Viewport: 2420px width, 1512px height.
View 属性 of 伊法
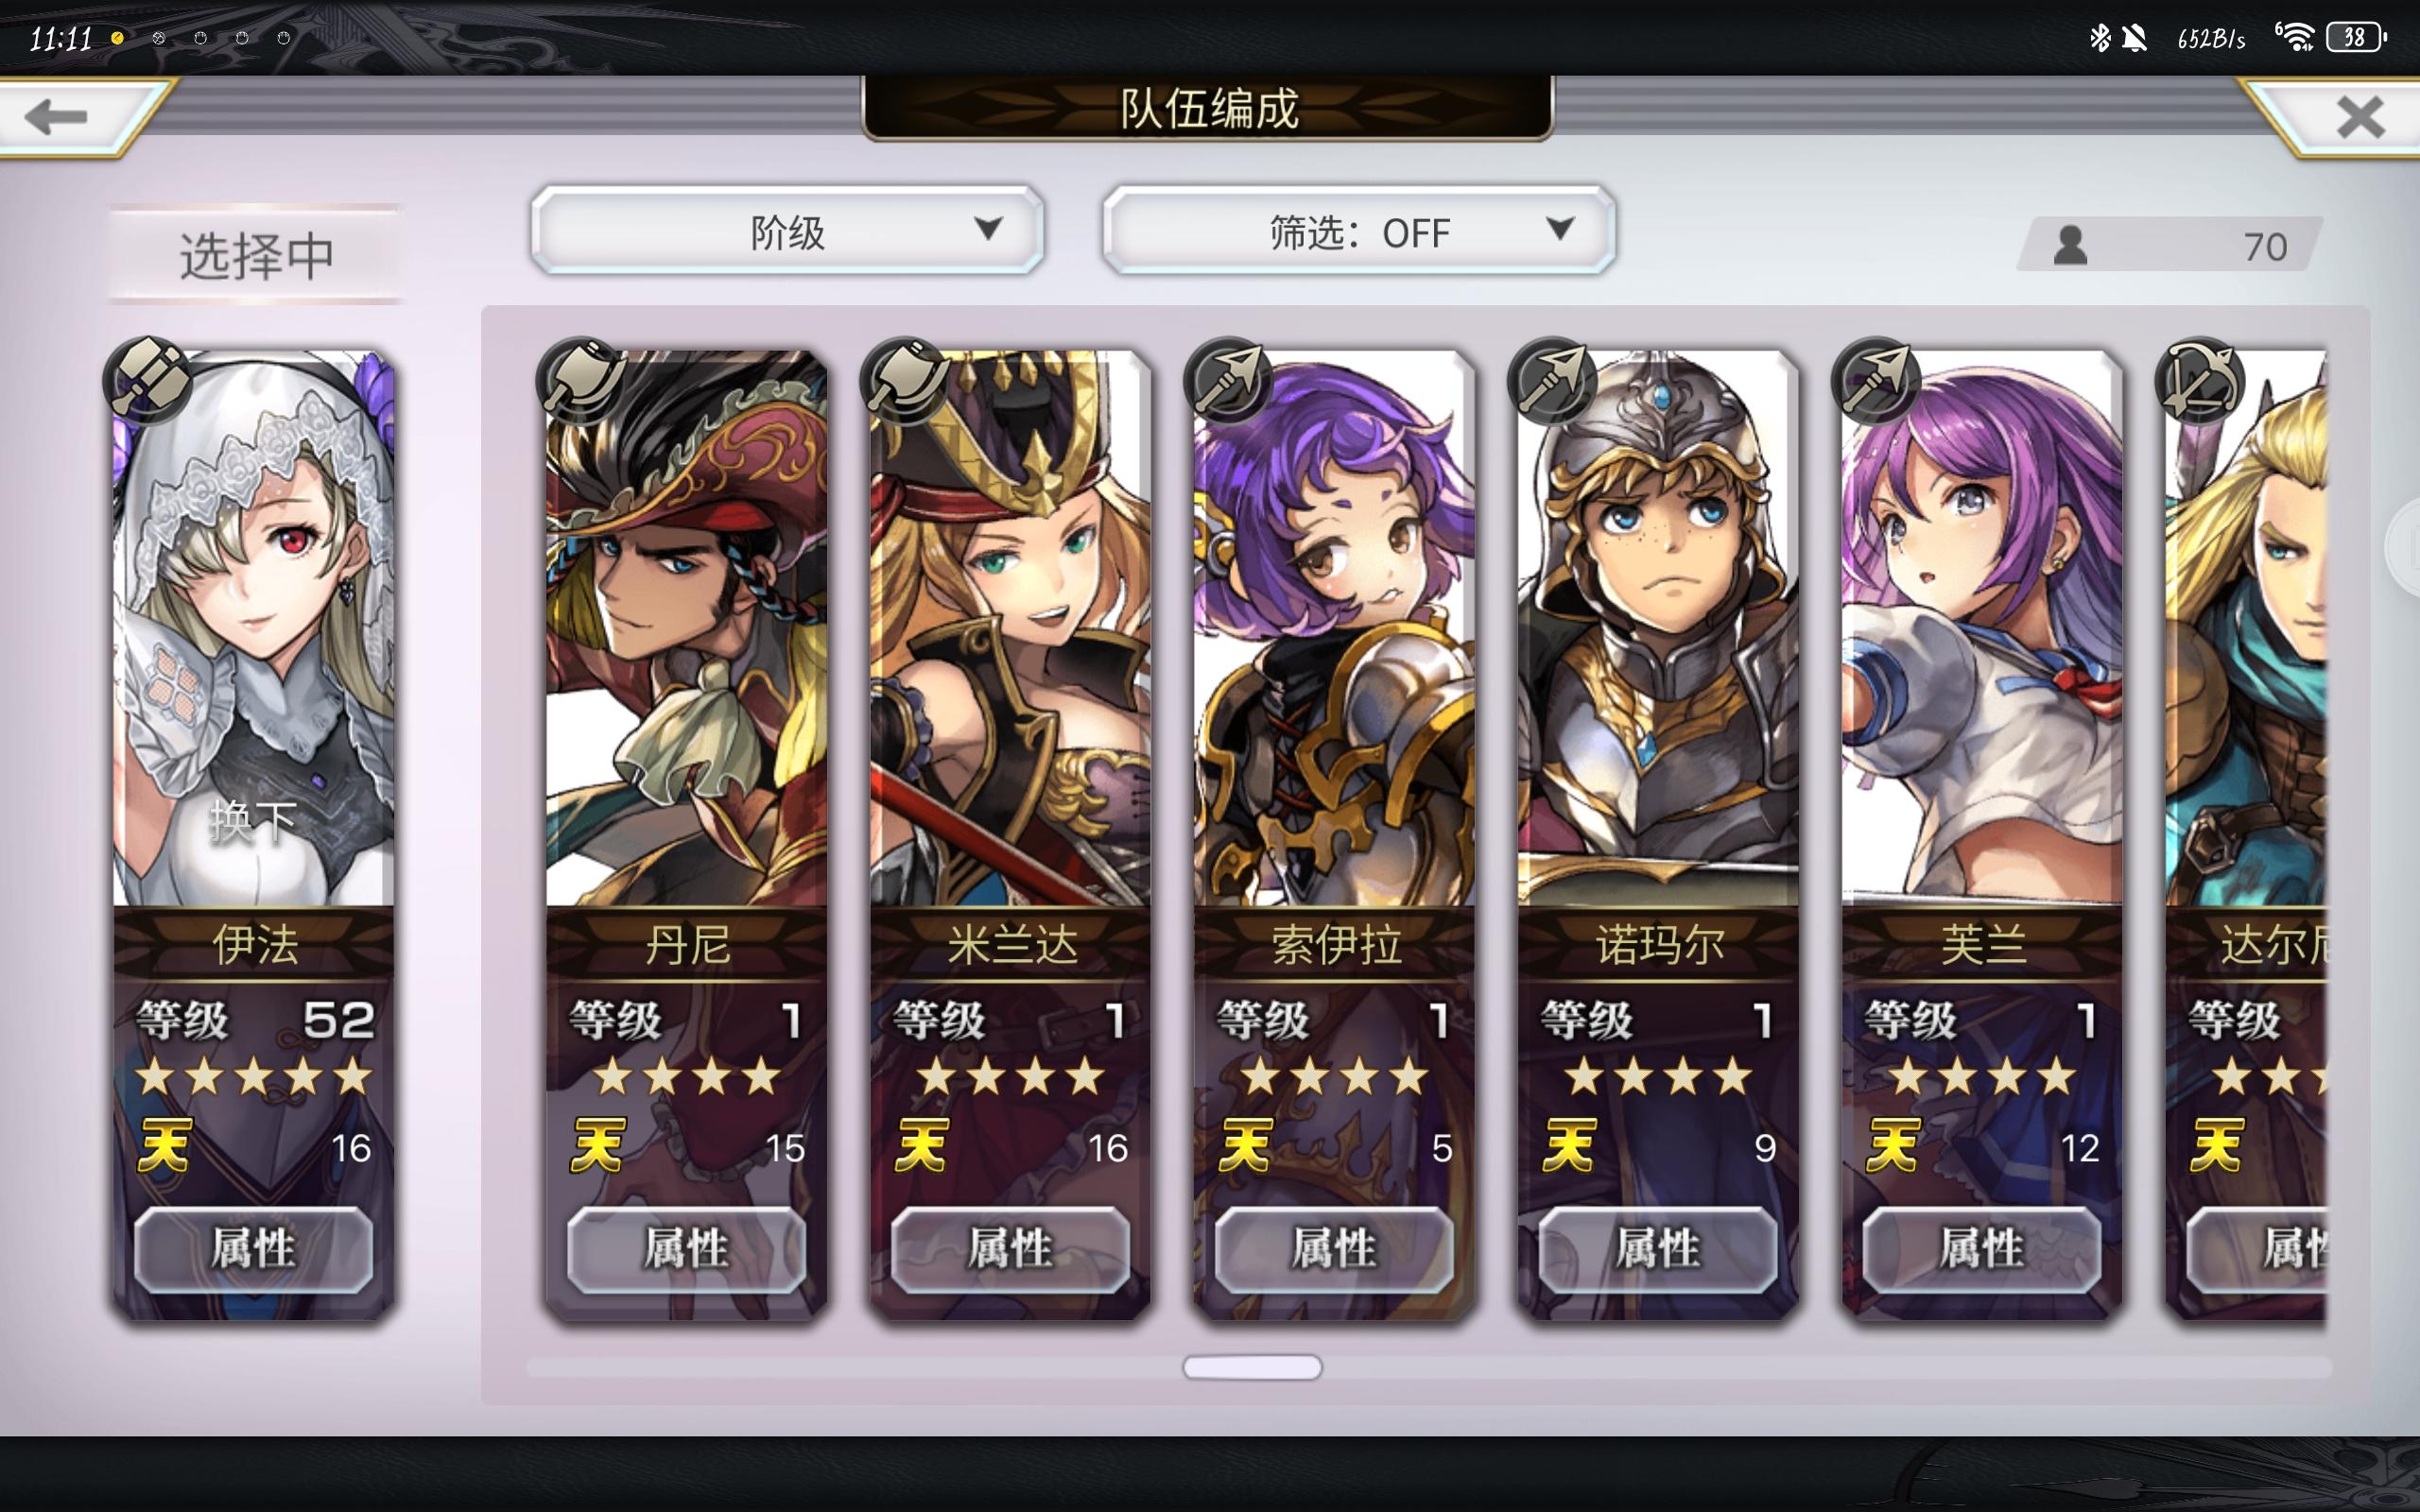[253, 1249]
